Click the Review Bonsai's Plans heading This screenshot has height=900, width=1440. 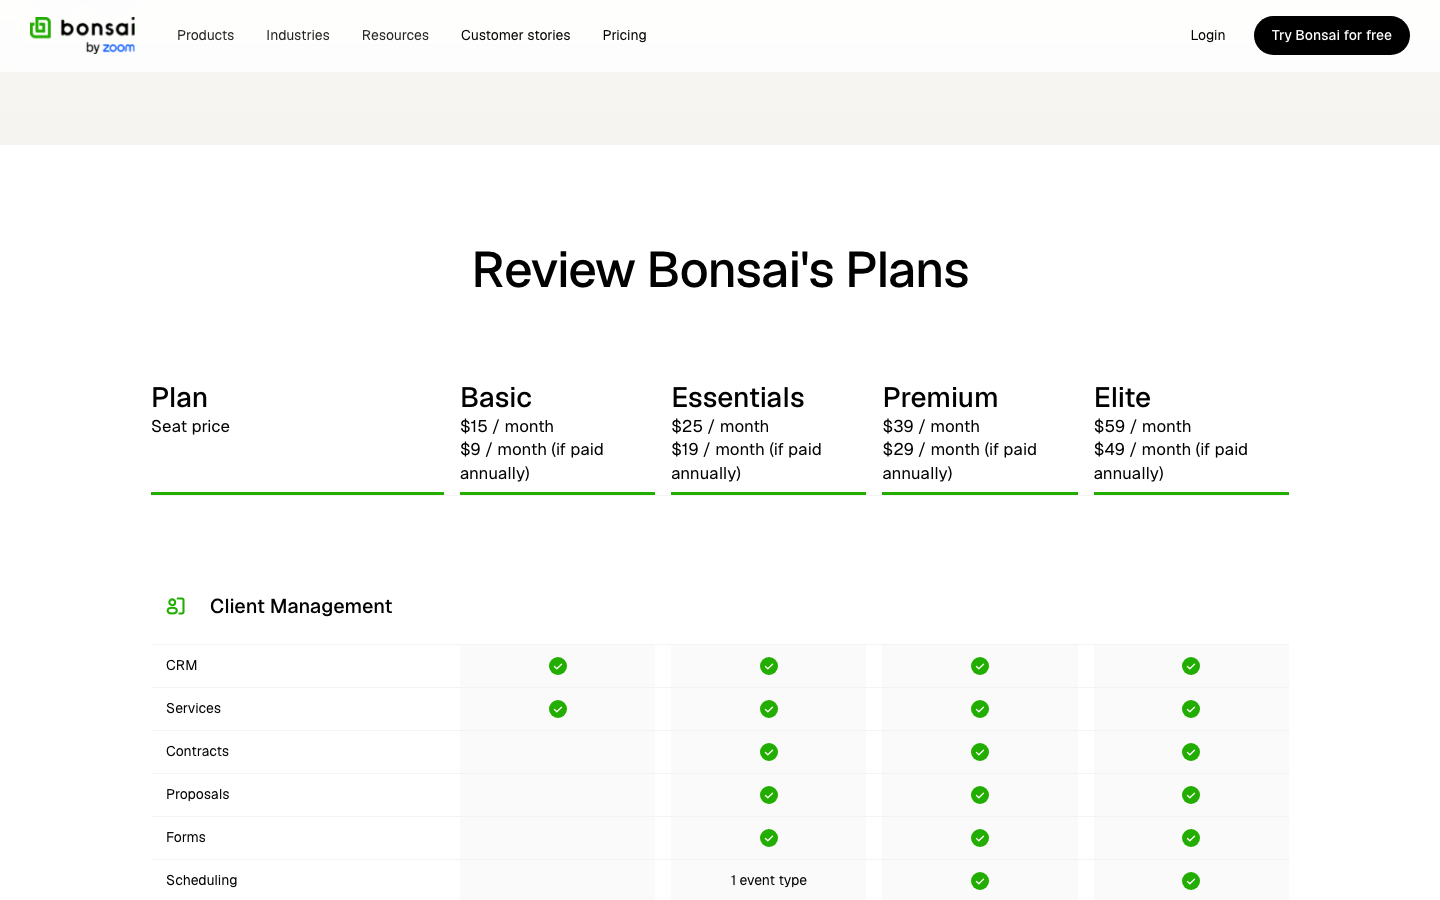(x=720, y=270)
